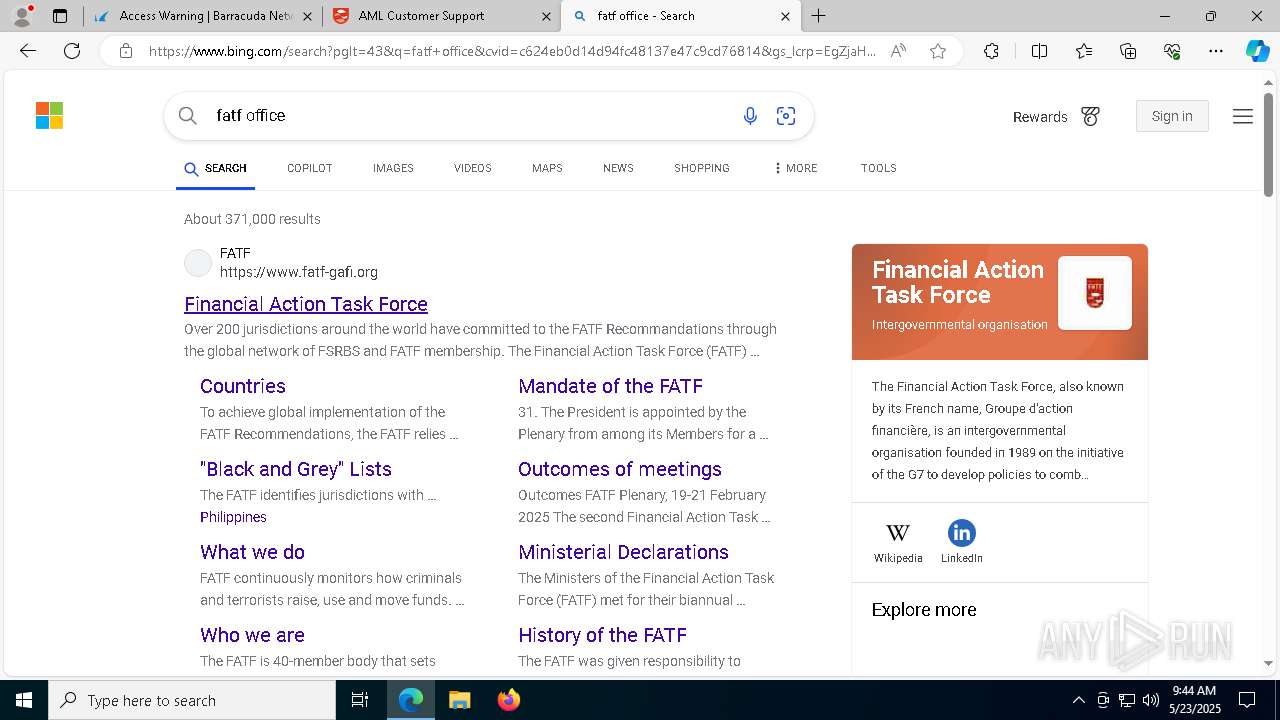Click the FATF logo thumbnail
This screenshot has width=1280, height=720.
click(x=1095, y=293)
